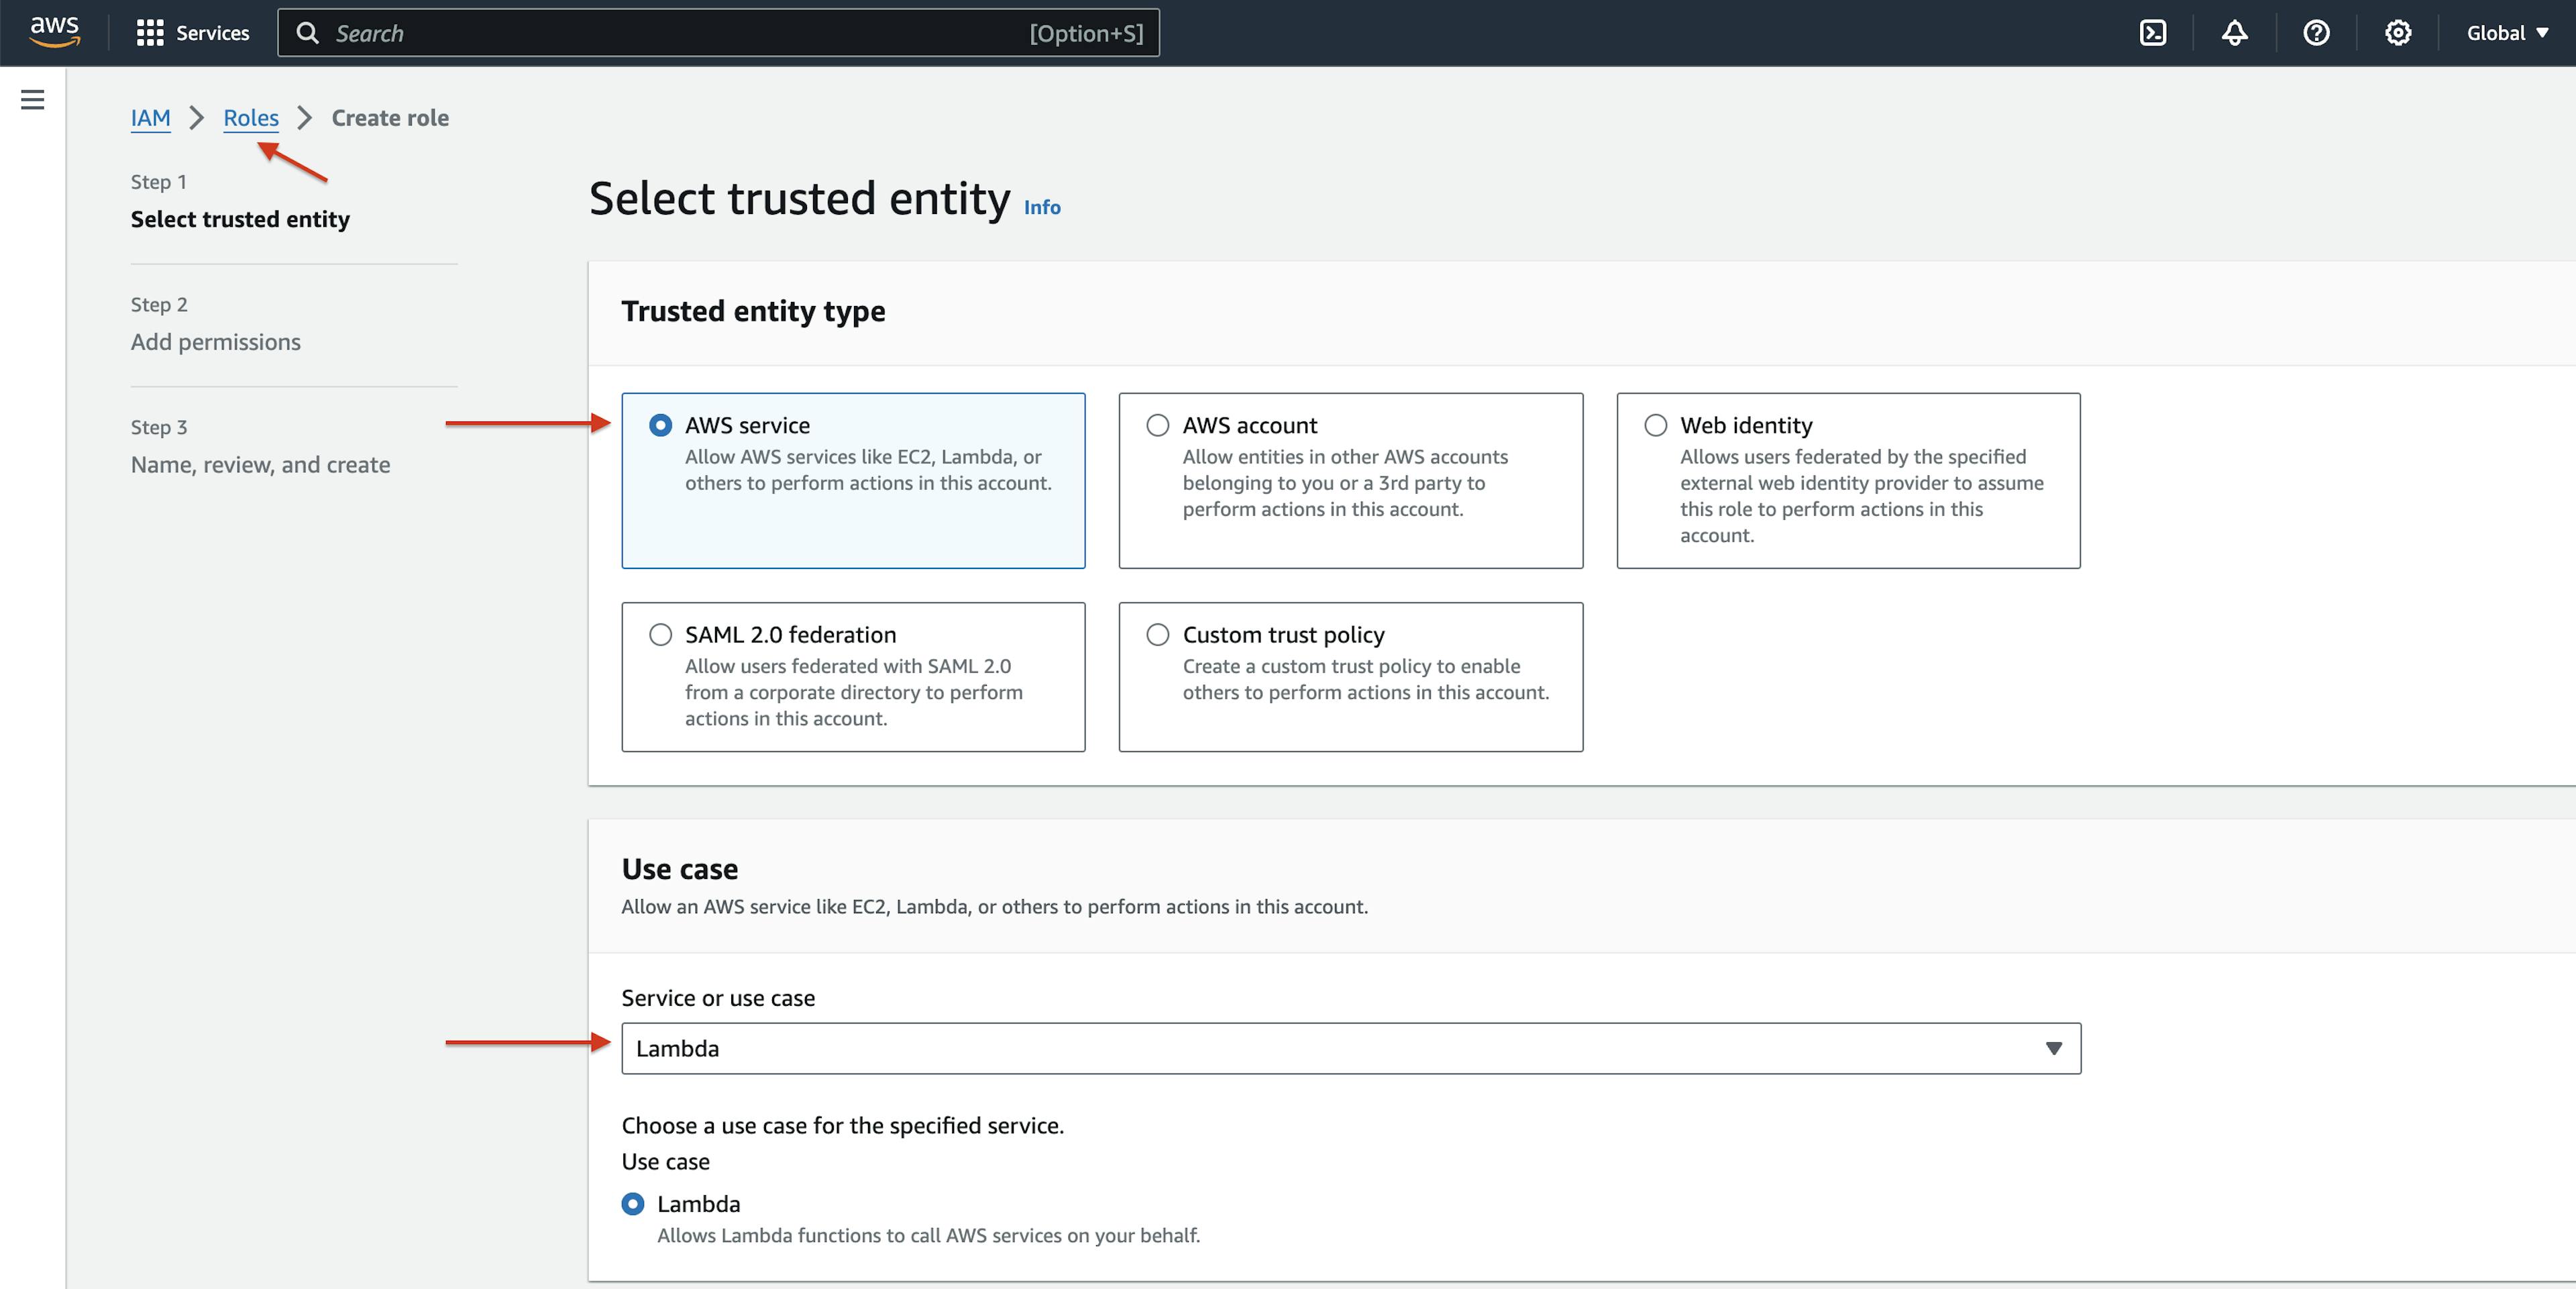2576x1289 pixels.
Task: Click the search magnifier icon
Action: [x=308, y=33]
